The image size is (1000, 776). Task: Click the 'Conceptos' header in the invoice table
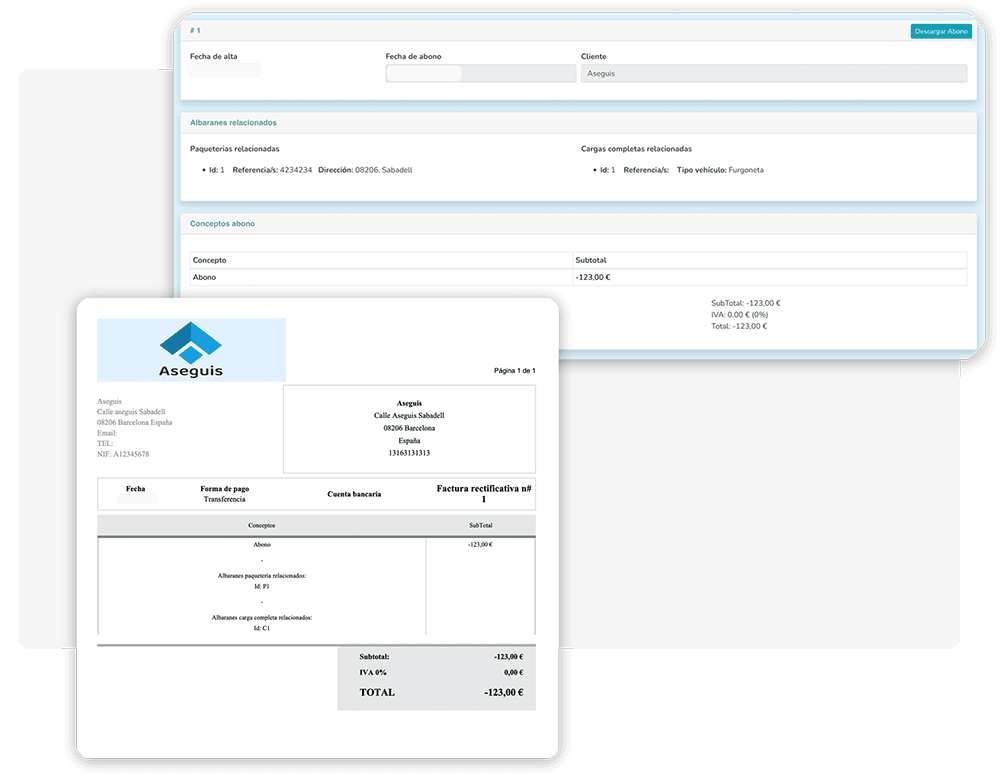pyautogui.click(x=261, y=525)
